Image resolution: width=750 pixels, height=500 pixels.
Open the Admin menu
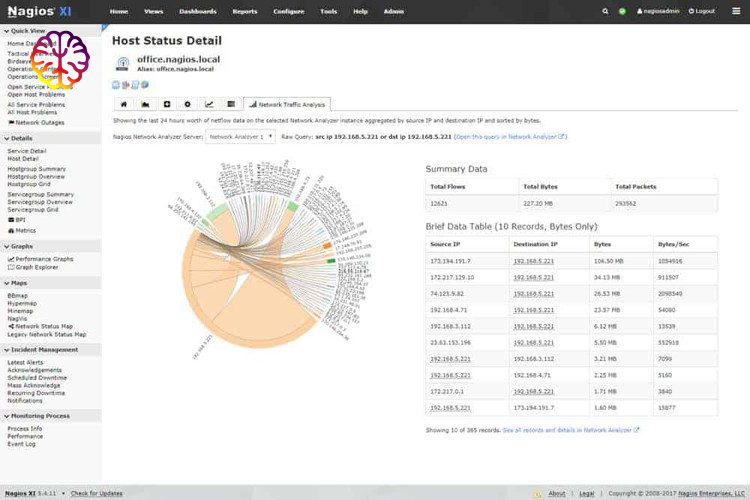click(394, 11)
